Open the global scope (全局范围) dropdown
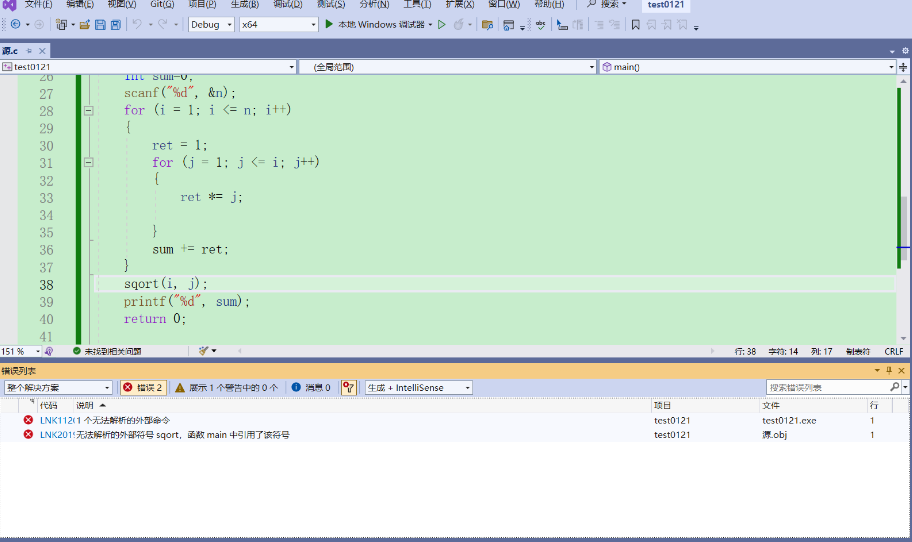The height and width of the screenshot is (542, 912). [x=448, y=67]
